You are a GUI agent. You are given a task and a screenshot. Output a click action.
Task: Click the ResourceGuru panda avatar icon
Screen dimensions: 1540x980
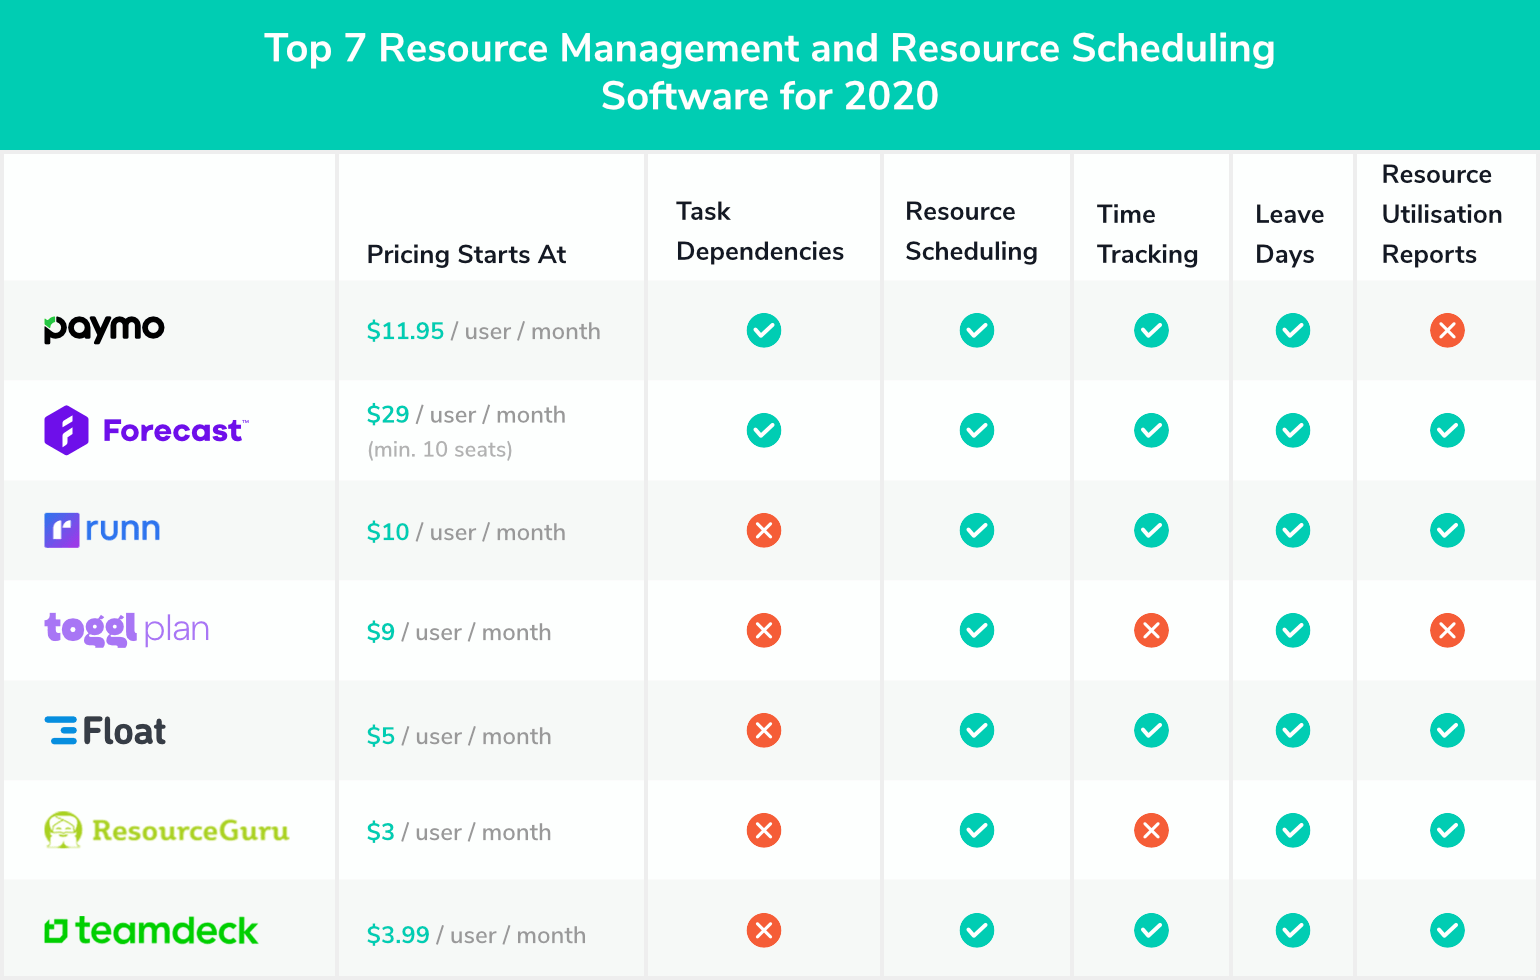(62, 830)
